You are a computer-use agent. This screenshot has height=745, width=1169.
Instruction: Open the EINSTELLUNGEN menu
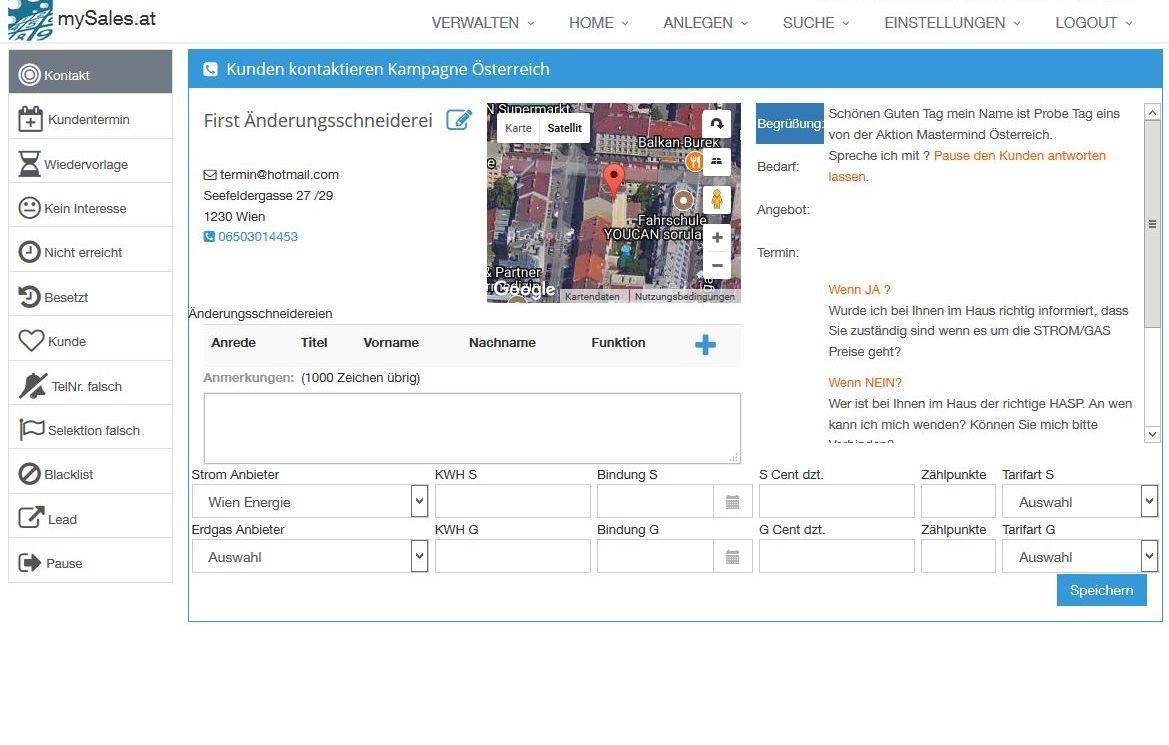[x=952, y=23]
